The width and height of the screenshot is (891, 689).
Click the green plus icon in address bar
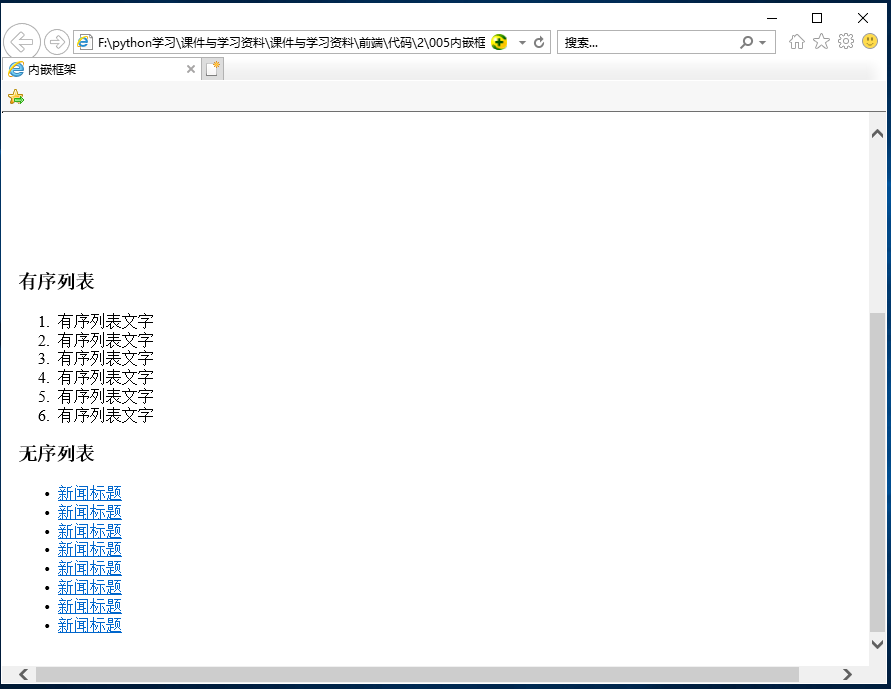click(499, 42)
